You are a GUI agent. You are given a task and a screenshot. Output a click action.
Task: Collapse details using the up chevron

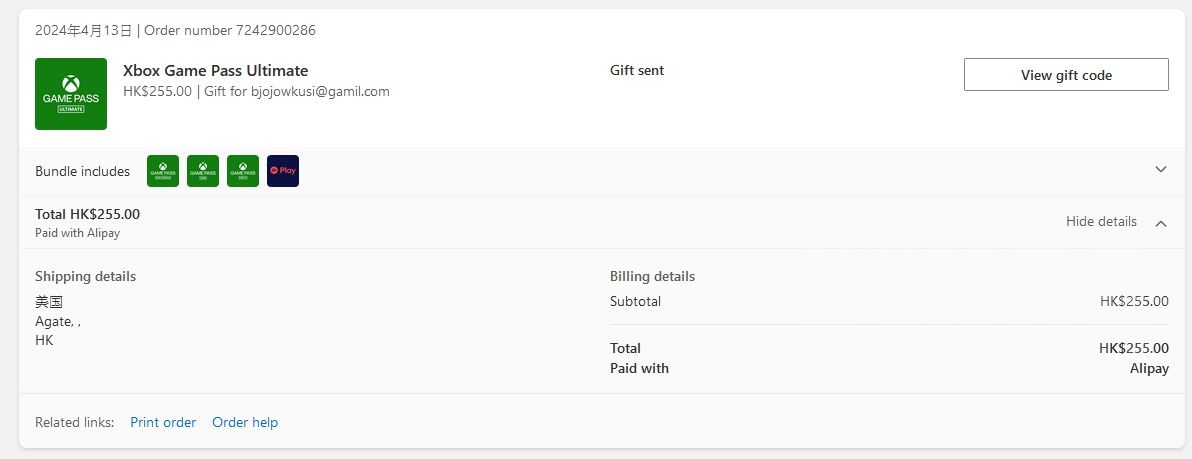coord(1161,223)
